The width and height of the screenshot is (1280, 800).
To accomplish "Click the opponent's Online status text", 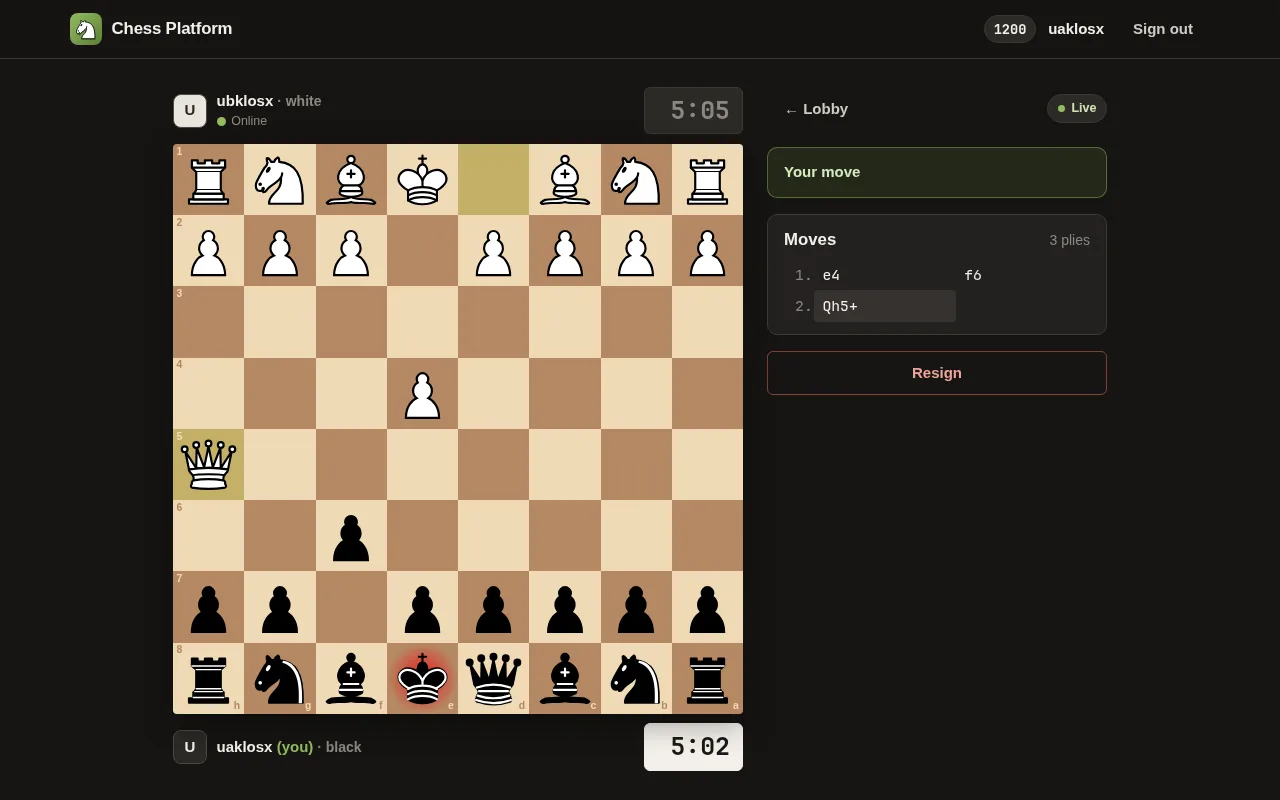I will pyautogui.click(x=249, y=121).
